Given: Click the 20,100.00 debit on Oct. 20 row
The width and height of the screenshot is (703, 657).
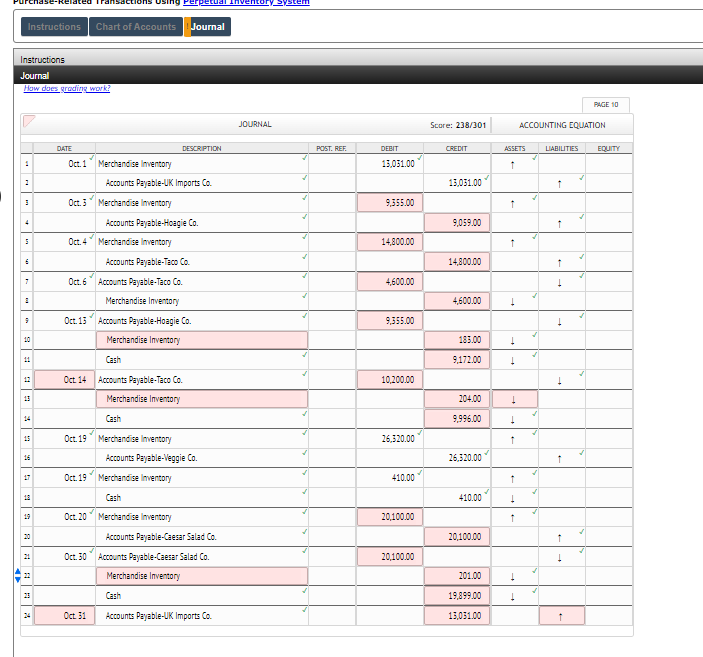Looking at the screenshot, I should point(390,517).
